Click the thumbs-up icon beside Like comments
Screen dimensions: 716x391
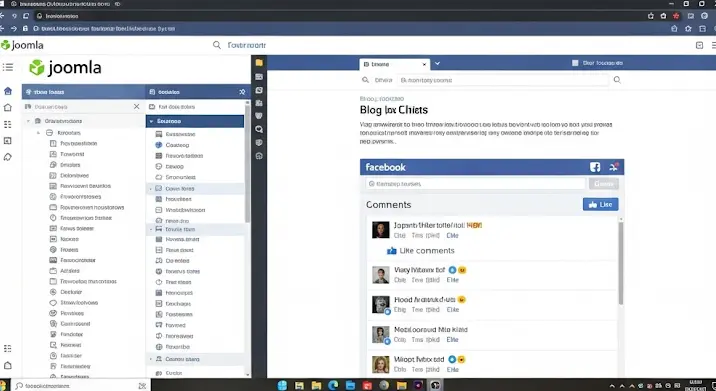391,251
